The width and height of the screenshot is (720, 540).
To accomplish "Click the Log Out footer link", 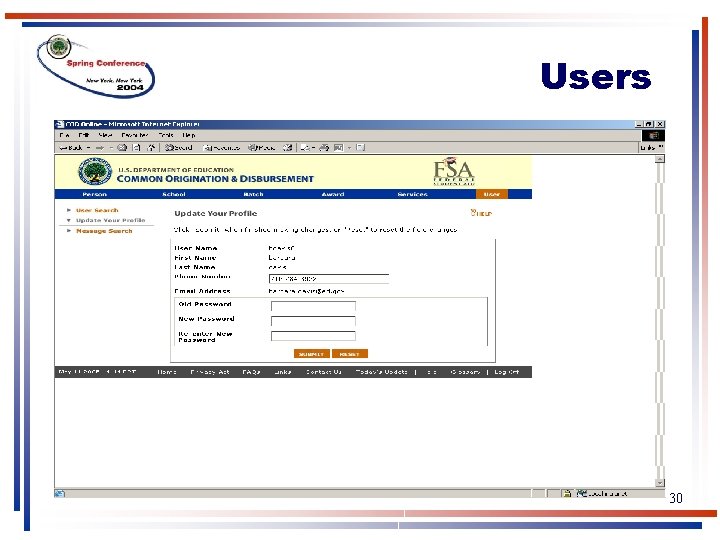I will tap(507, 372).
